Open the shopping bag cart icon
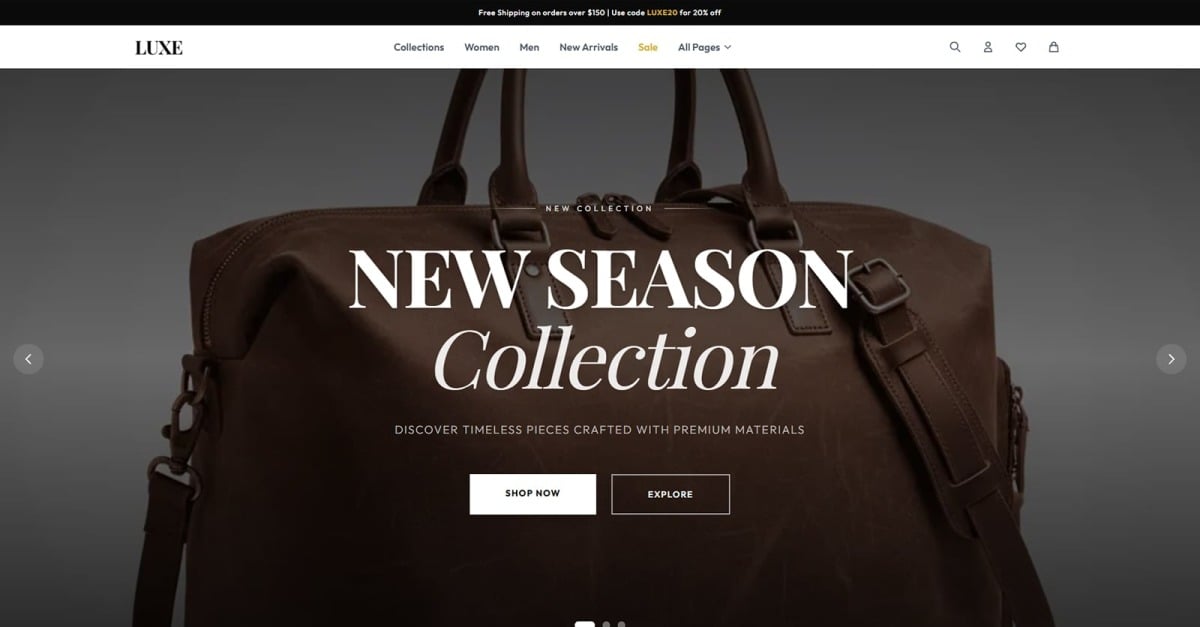Screen dimensions: 1200x627 click(x=1053, y=47)
